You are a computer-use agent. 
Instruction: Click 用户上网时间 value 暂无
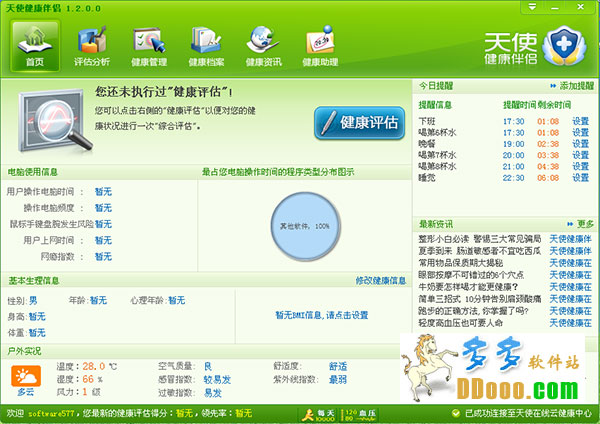coord(103,240)
